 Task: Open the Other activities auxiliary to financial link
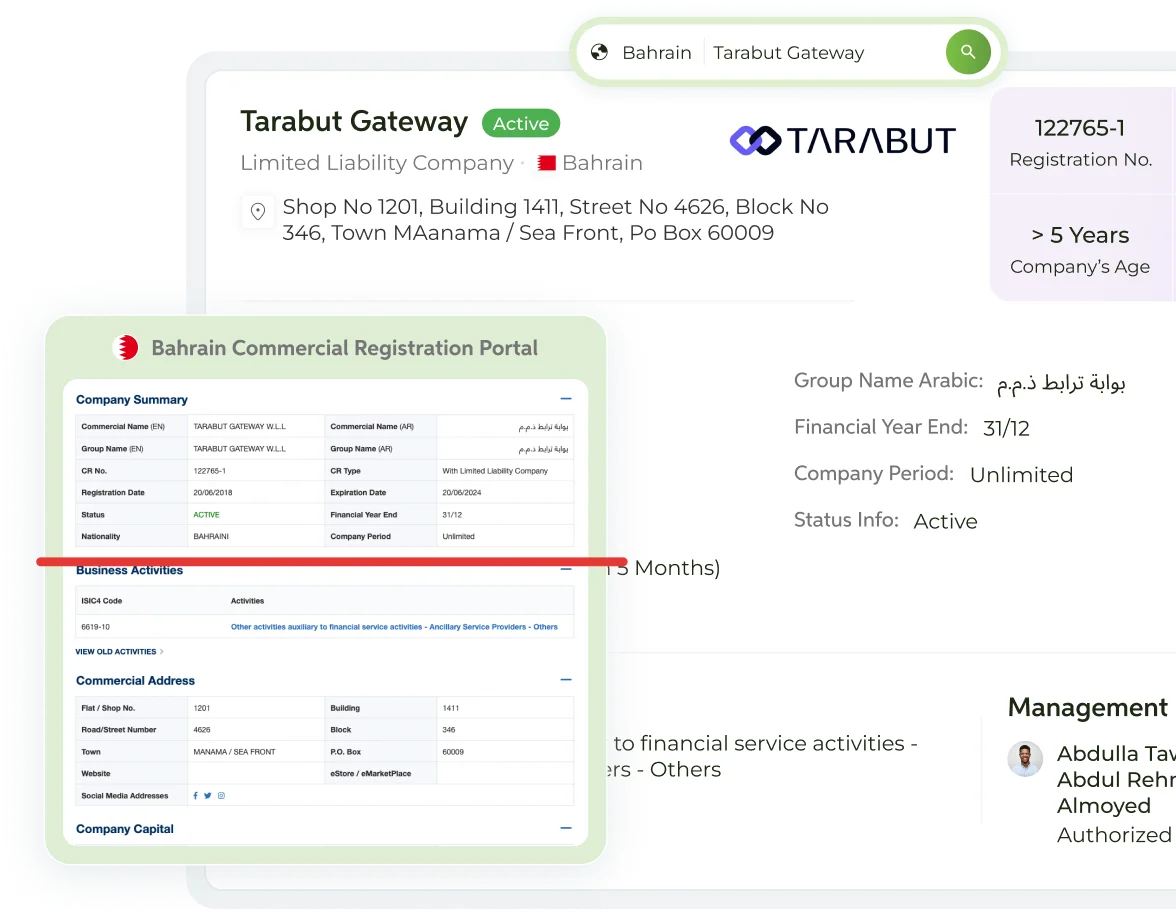pyautogui.click(x=394, y=627)
